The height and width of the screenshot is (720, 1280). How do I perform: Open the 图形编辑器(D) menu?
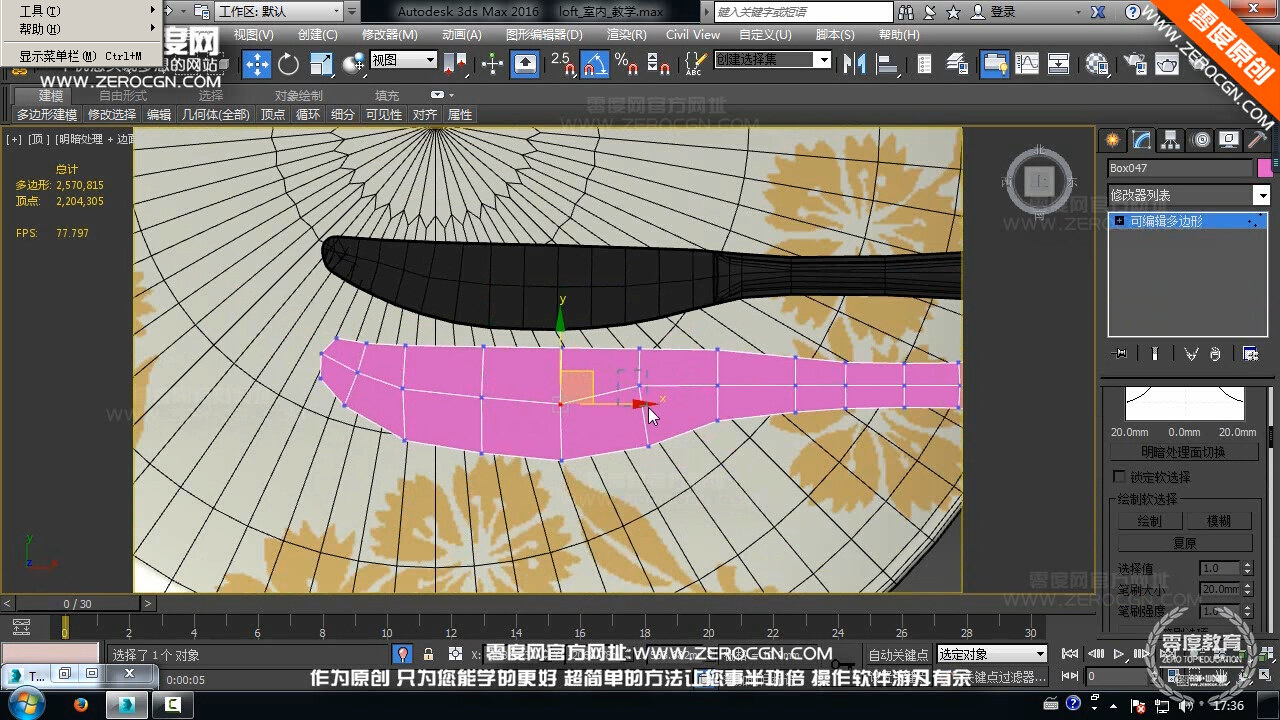544,34
